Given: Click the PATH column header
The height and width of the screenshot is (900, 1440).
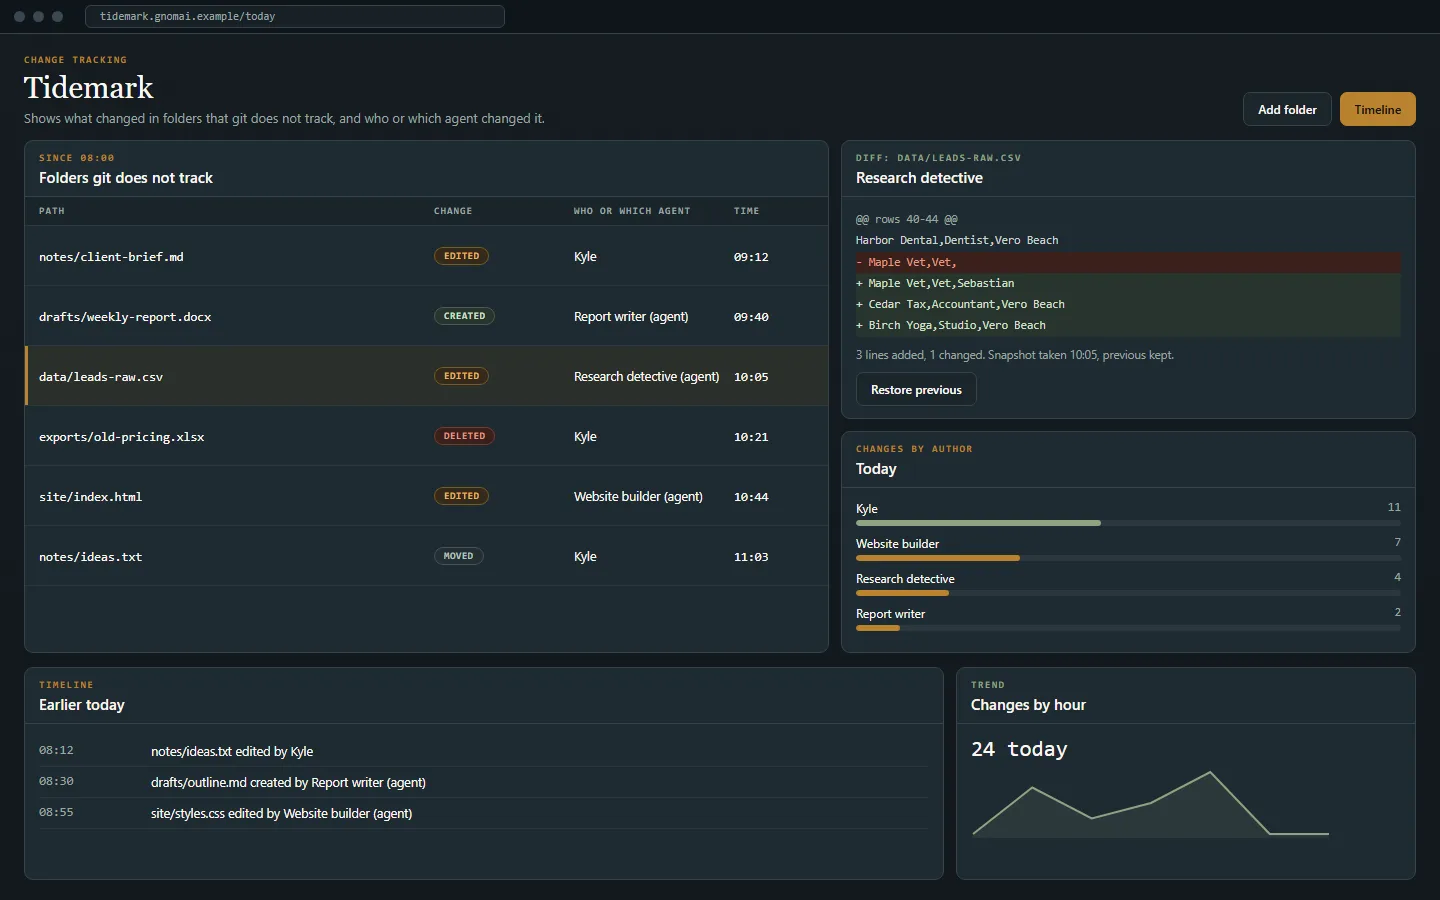Looking at the screenshot, I should (x=52, y=211).
